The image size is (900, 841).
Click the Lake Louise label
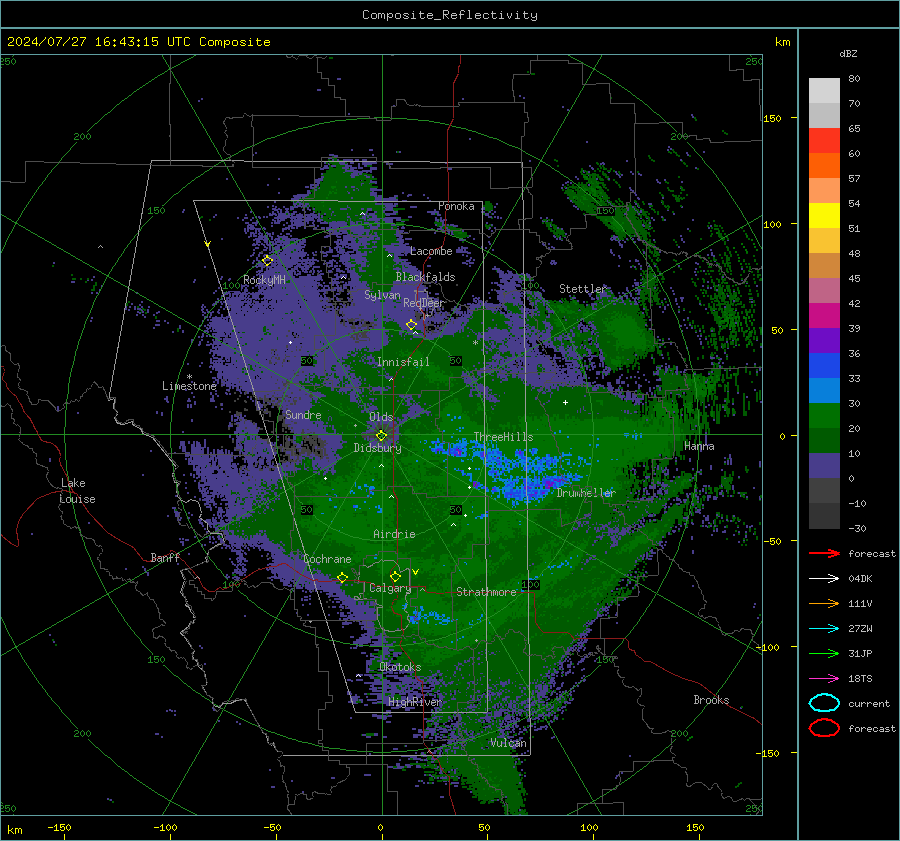pos(77,491)
